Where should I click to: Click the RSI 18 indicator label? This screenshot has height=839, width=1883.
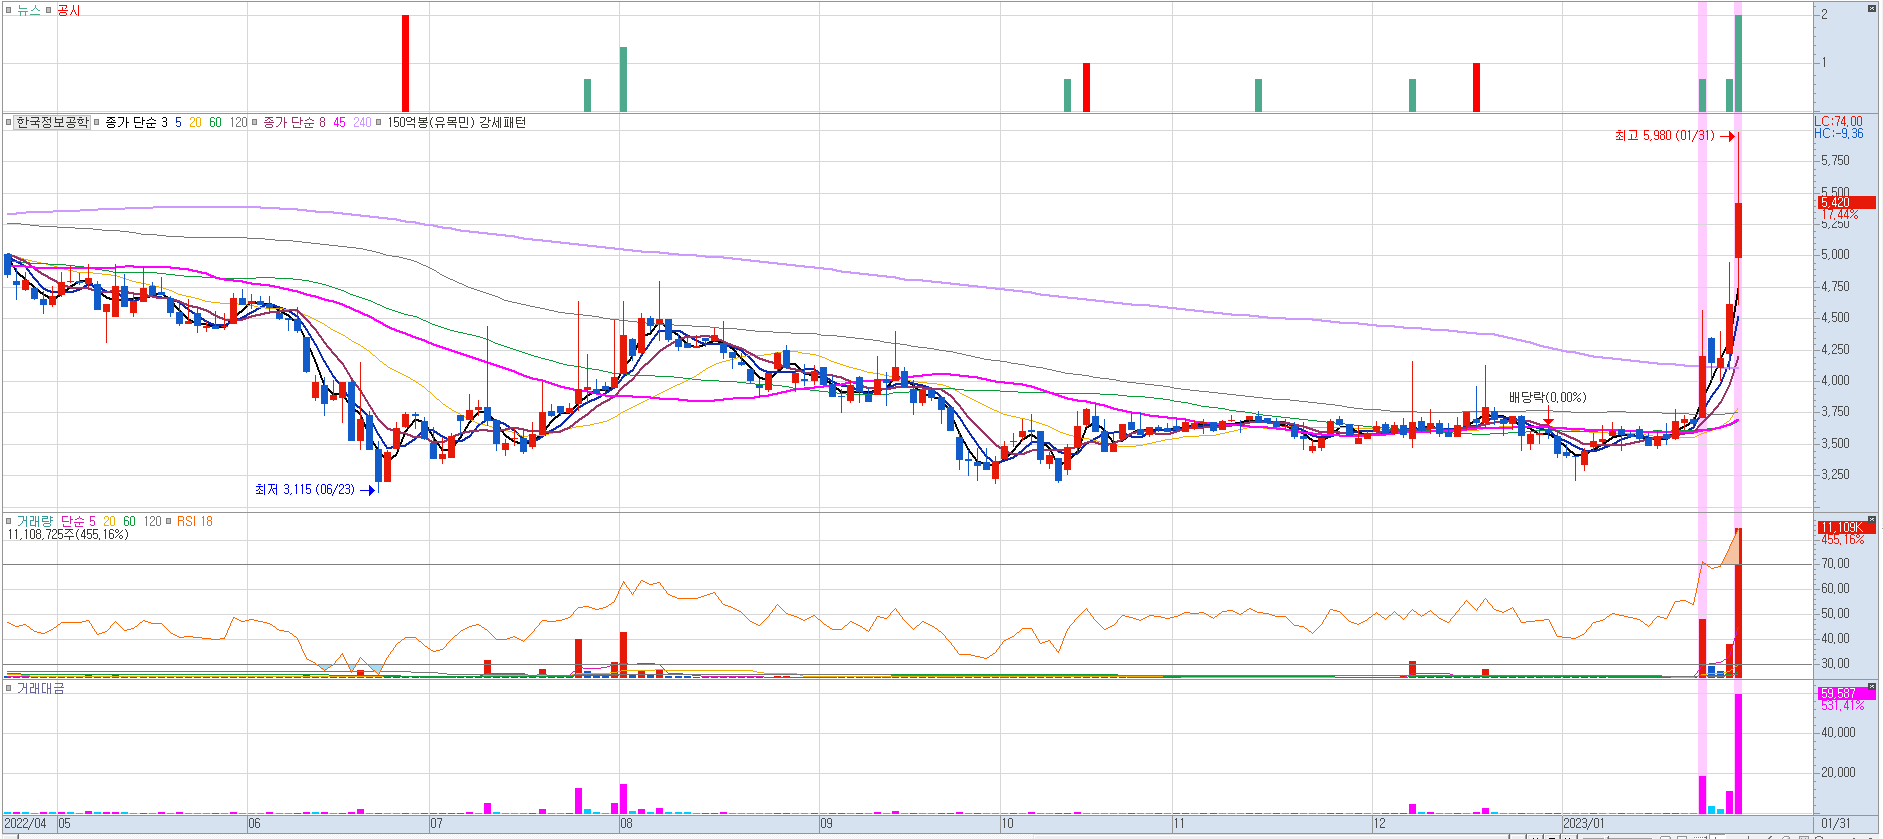coord(195,521)
